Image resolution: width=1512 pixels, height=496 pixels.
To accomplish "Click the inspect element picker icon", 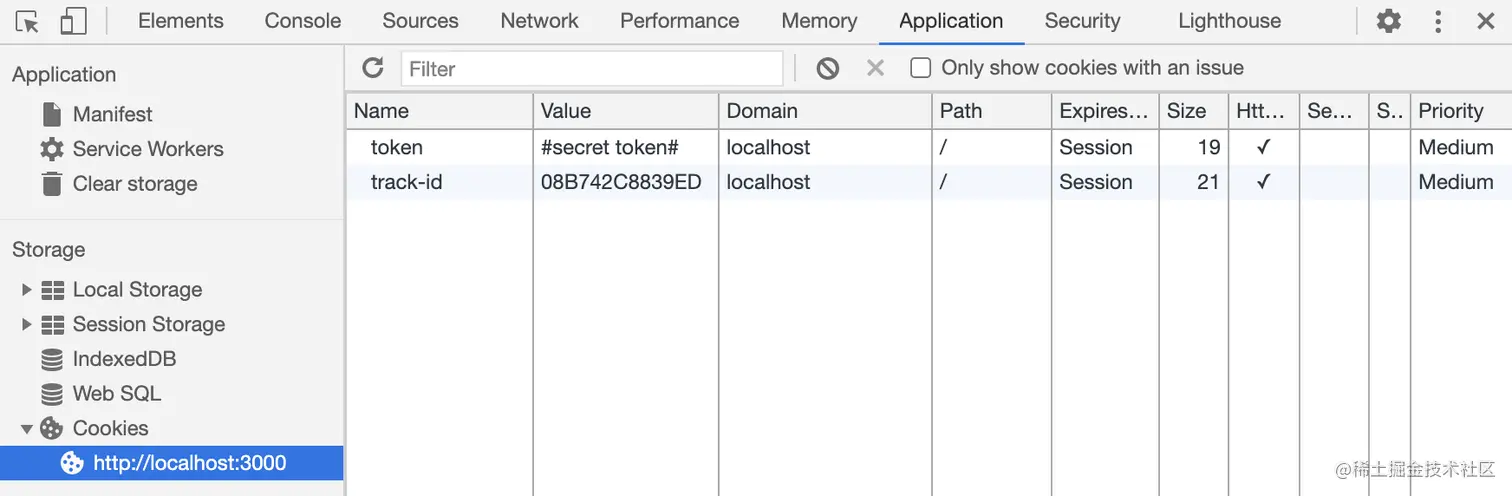I will pyautogui.click(x=27, y=21).
